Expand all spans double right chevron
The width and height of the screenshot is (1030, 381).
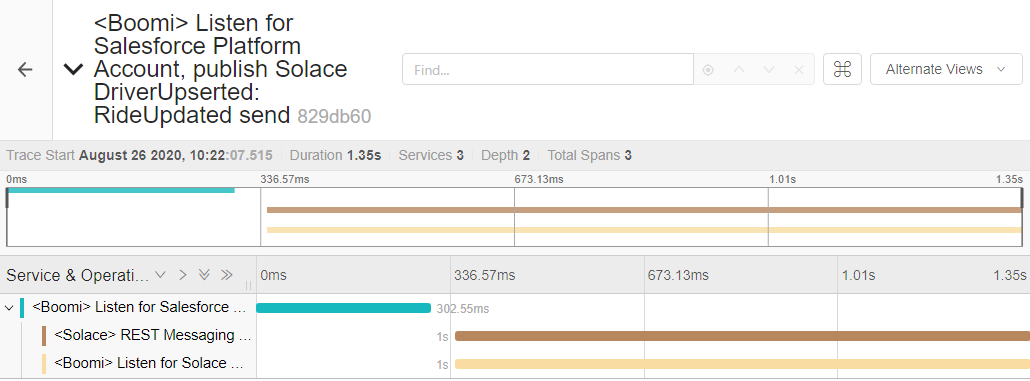pyautogui.click(x=227, y=275)
